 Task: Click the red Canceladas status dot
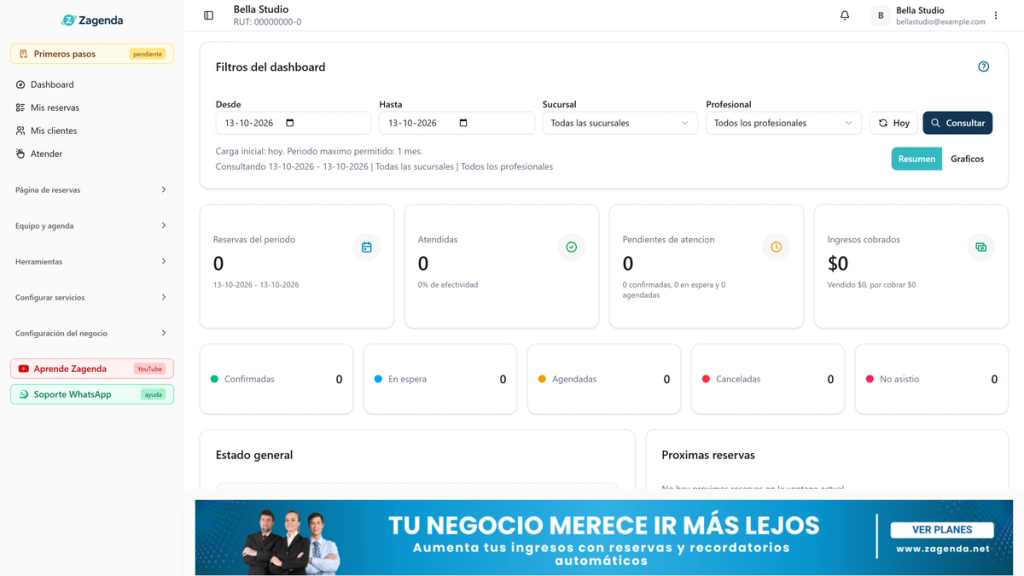pyautogui.click(x=706, y=379)
